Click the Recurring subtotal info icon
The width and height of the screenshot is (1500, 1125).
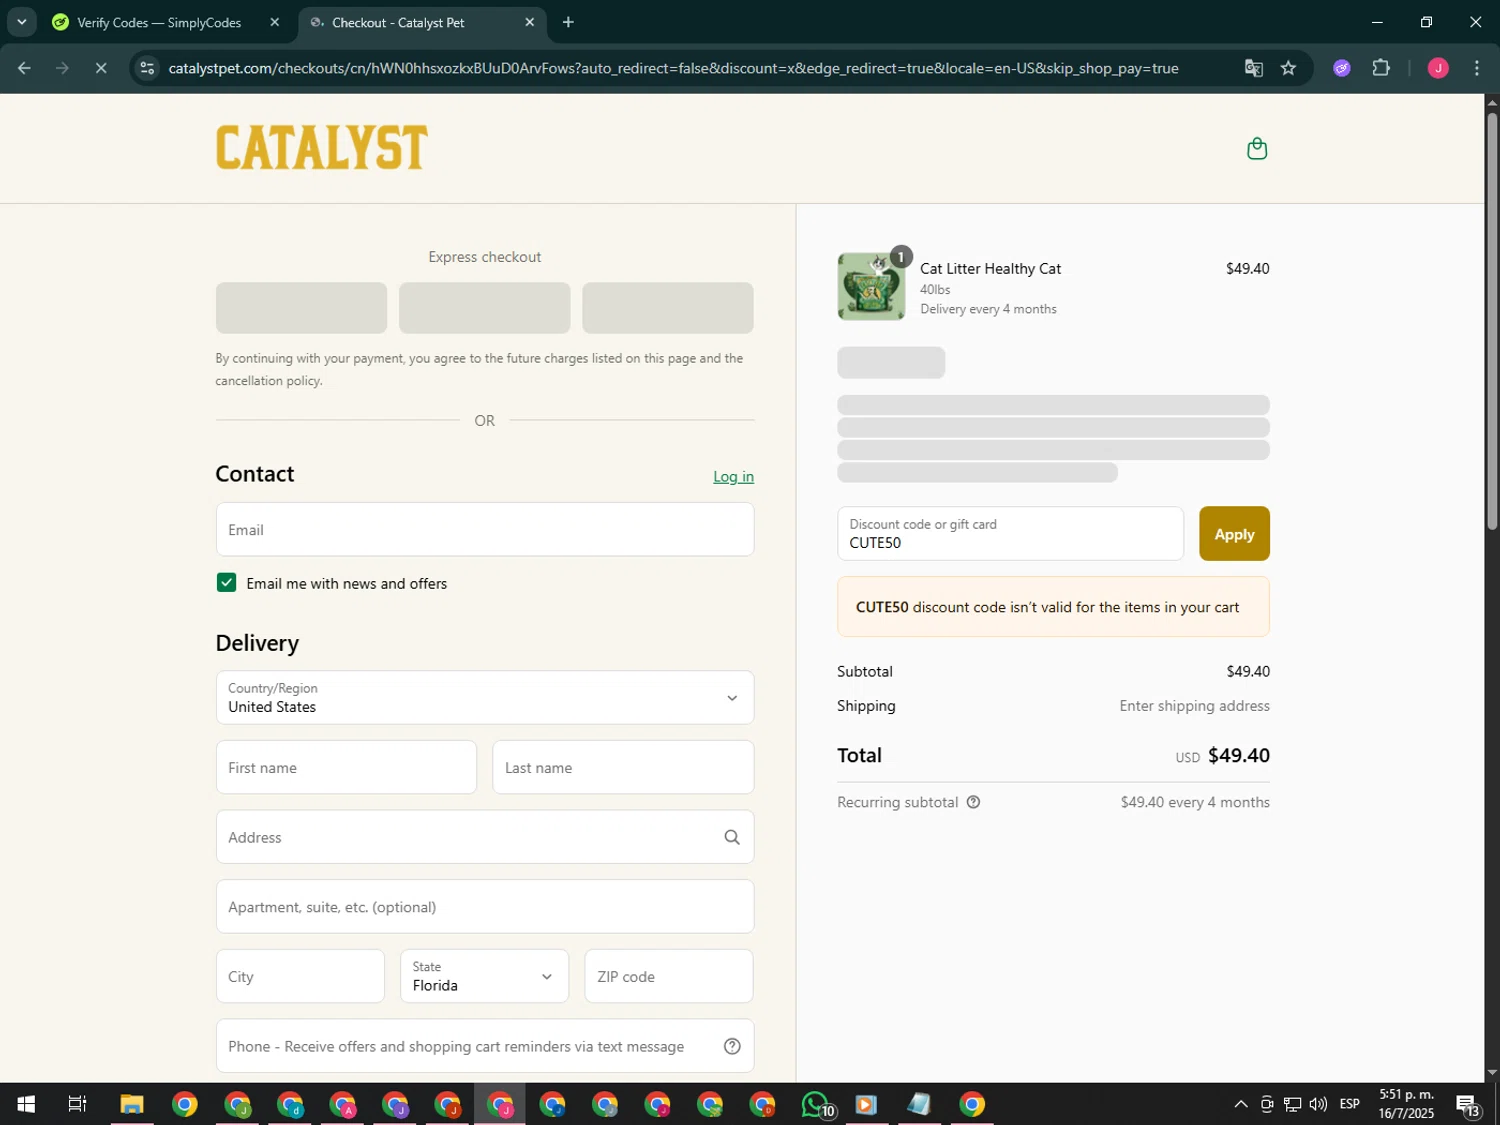973,802
